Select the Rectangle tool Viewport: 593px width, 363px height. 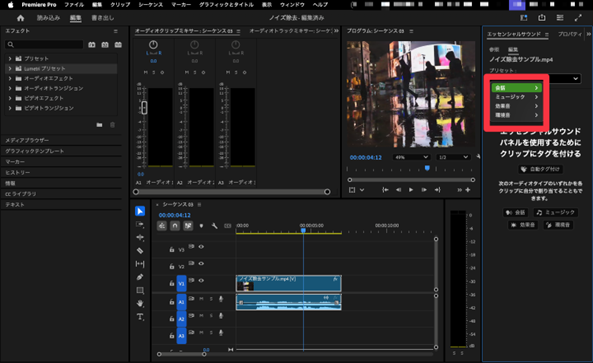point(140,290)
